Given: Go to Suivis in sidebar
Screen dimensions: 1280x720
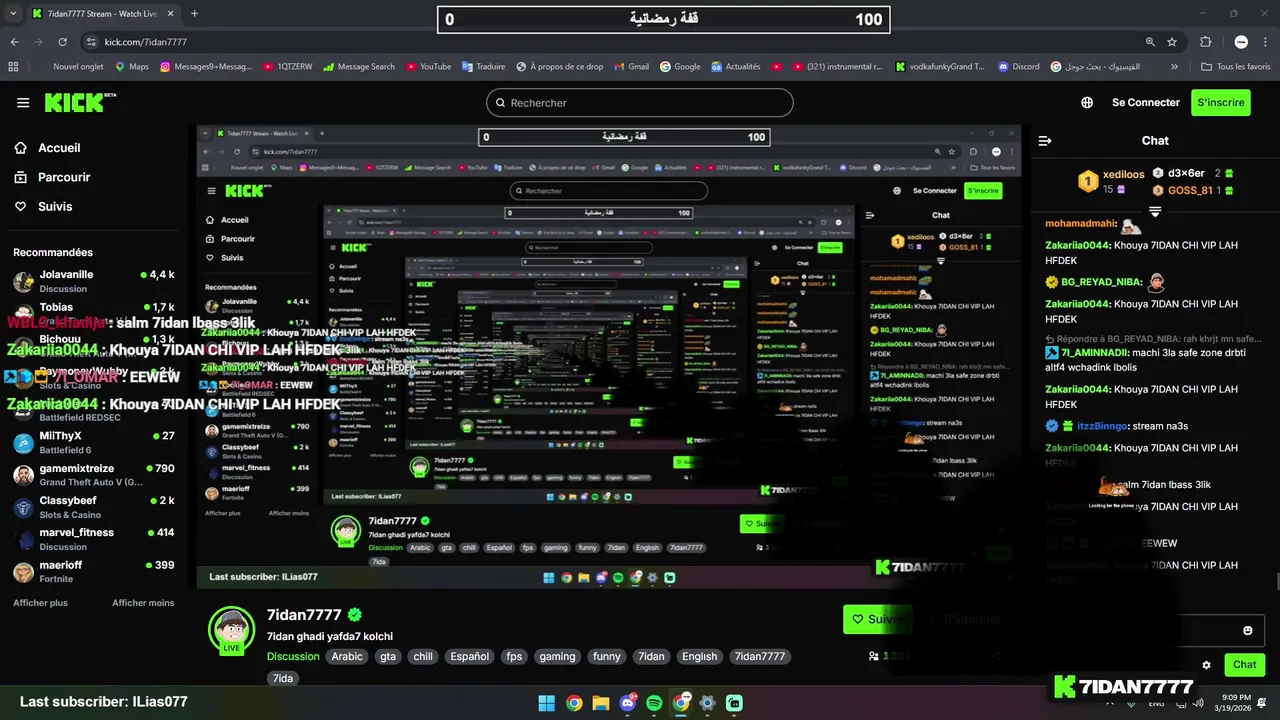Looking at the screenshot, I should (55, 206).
